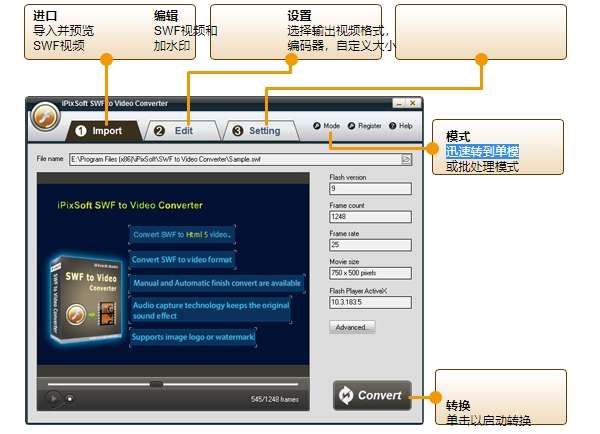Switch to the Import tab
600x434 pixels.
[x=102, y=131]
